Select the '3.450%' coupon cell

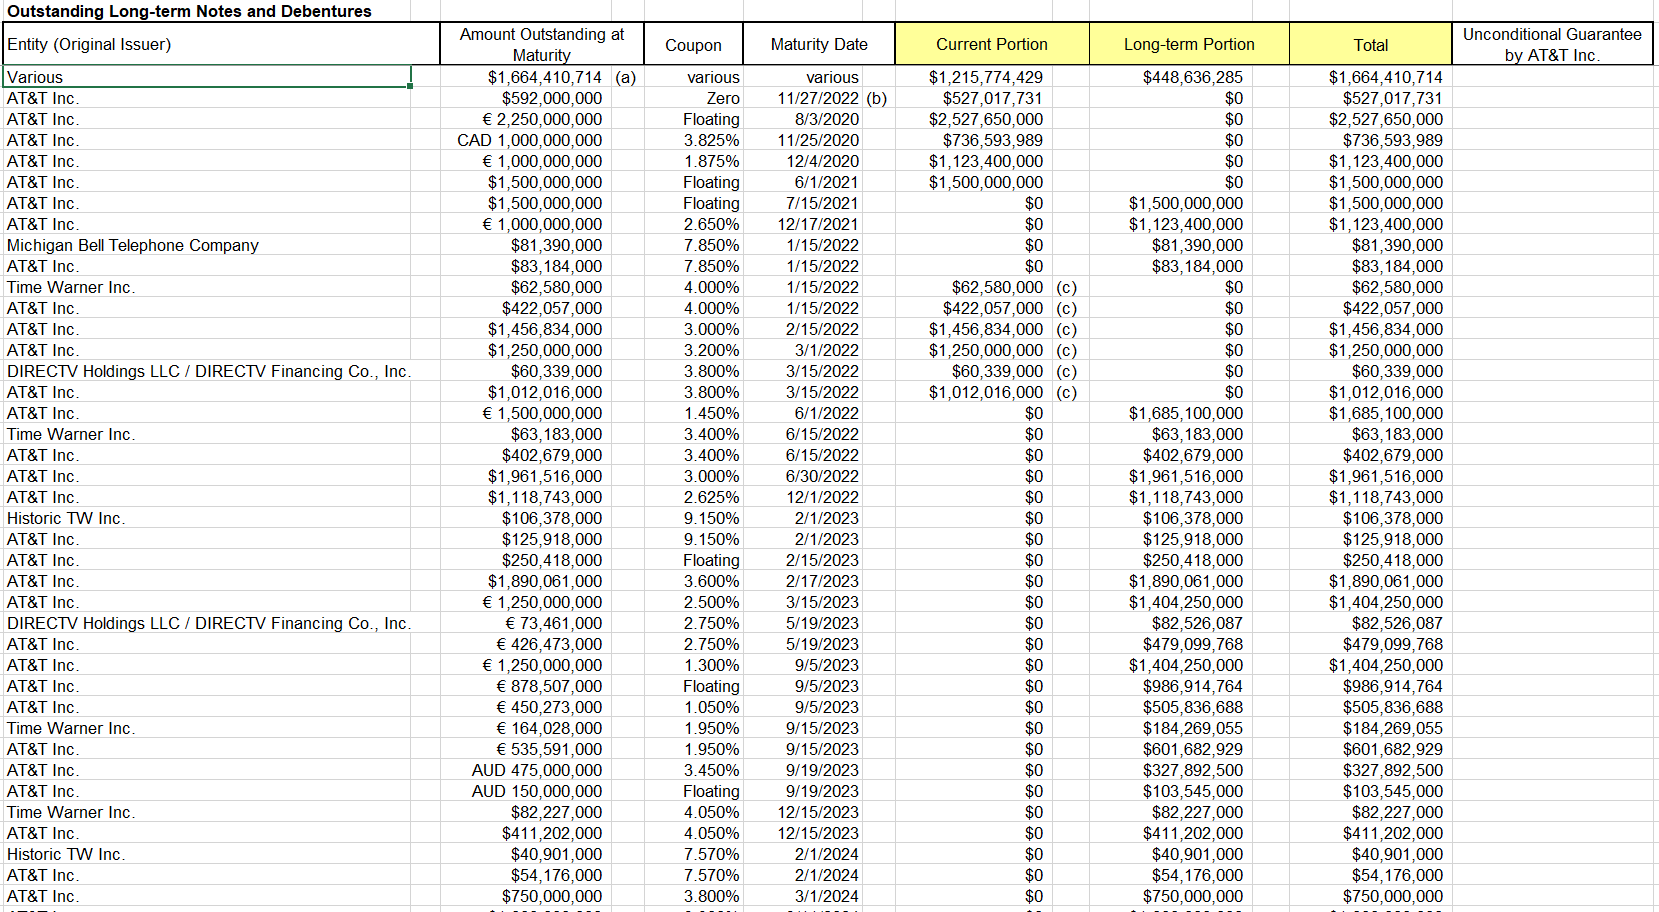(x=694, y=770)
